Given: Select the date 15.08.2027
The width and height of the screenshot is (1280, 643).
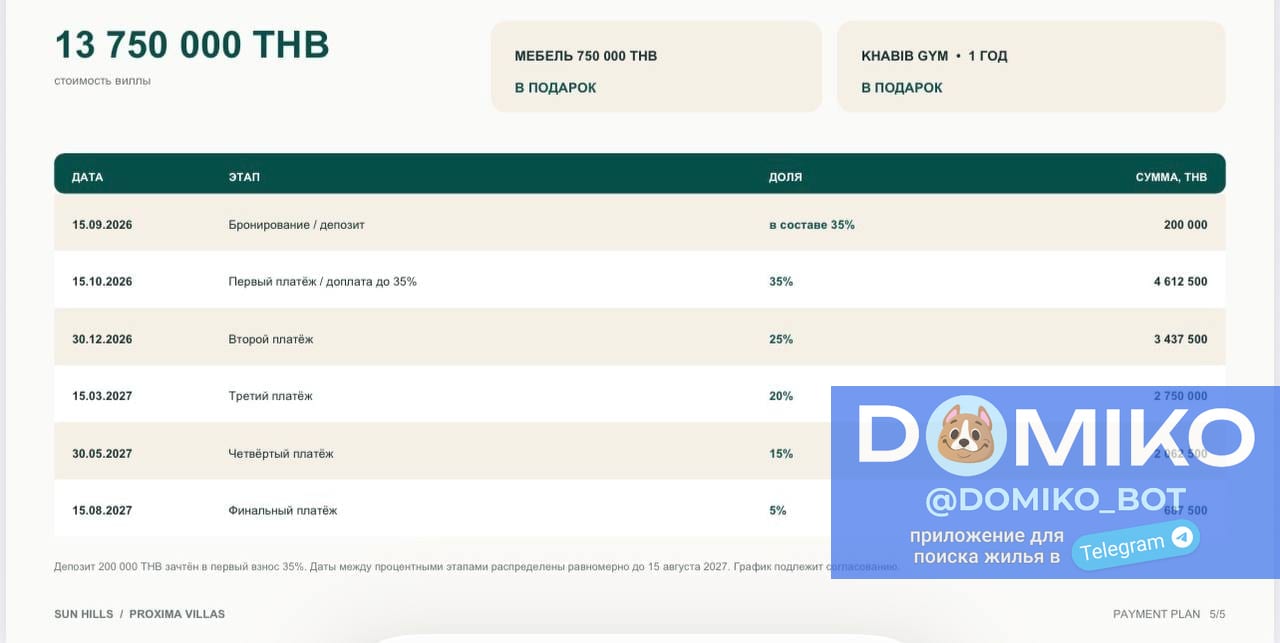Looking at the screenshot, I should 102,511.
